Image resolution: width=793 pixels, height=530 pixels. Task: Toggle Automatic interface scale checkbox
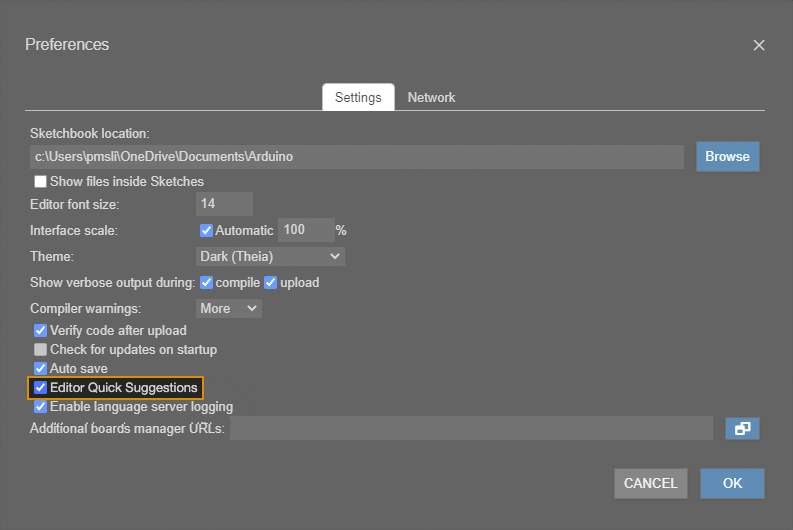click(207, 230)
